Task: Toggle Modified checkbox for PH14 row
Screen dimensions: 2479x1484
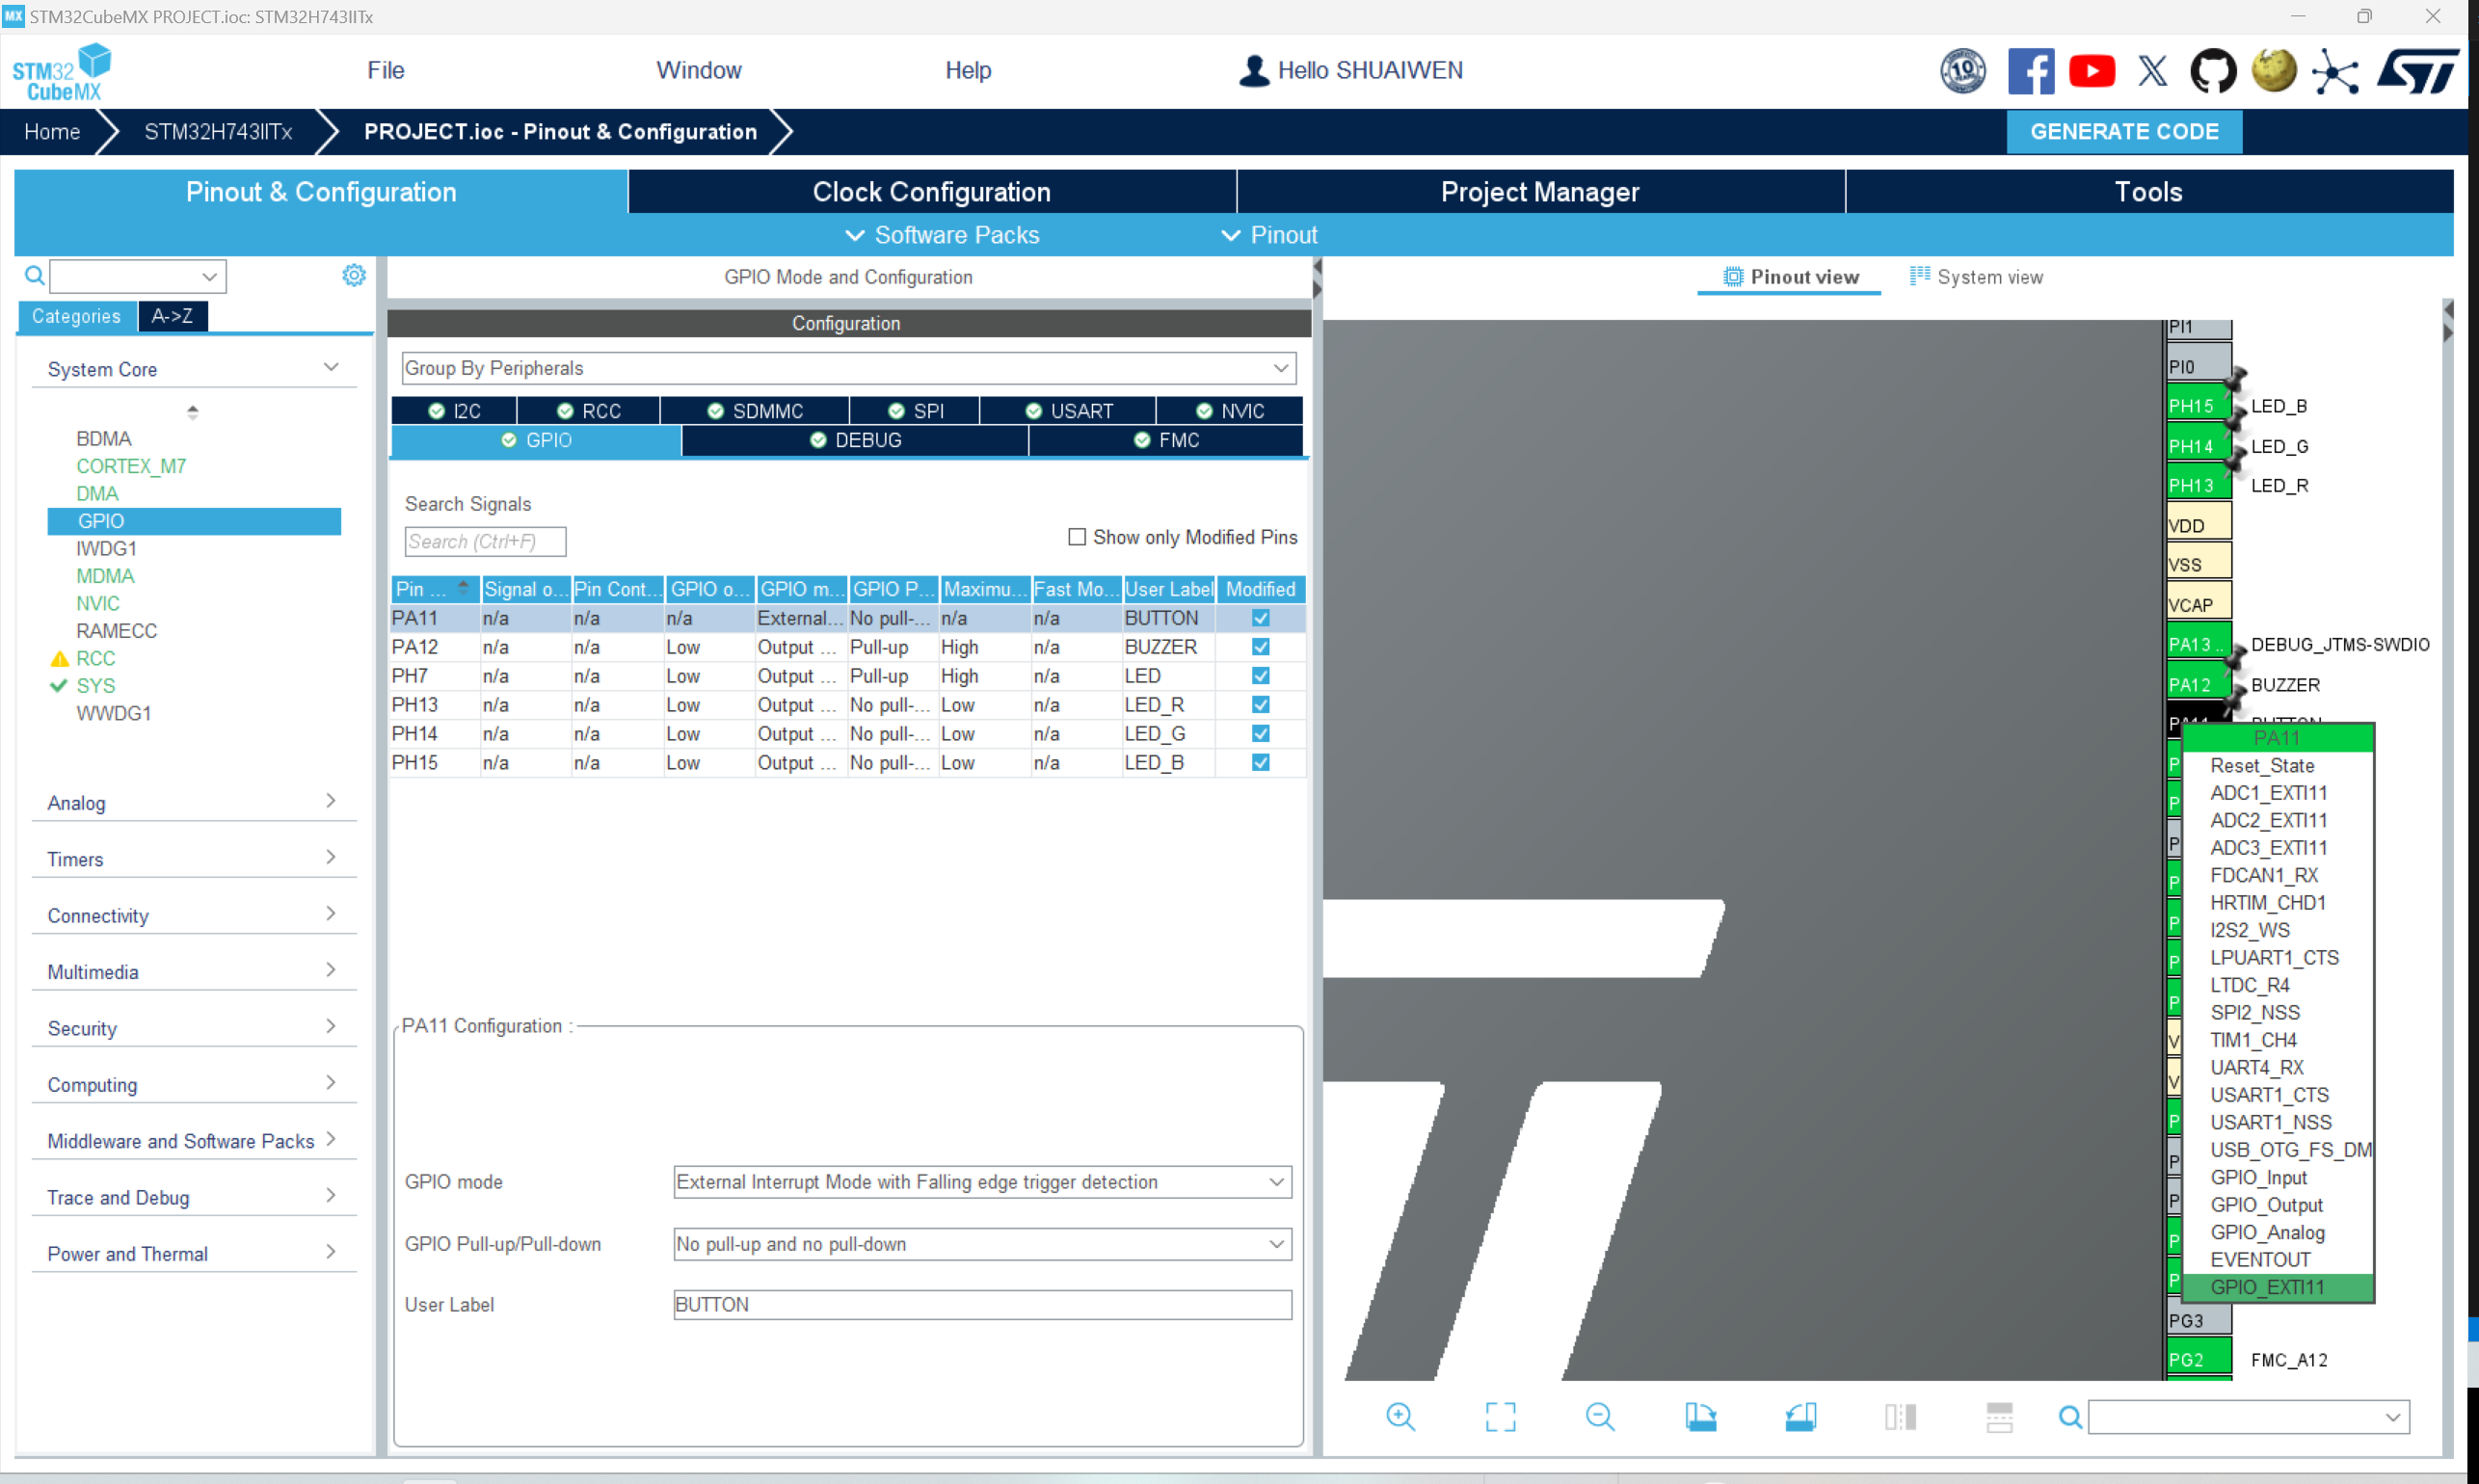Action: (1260, 734)
